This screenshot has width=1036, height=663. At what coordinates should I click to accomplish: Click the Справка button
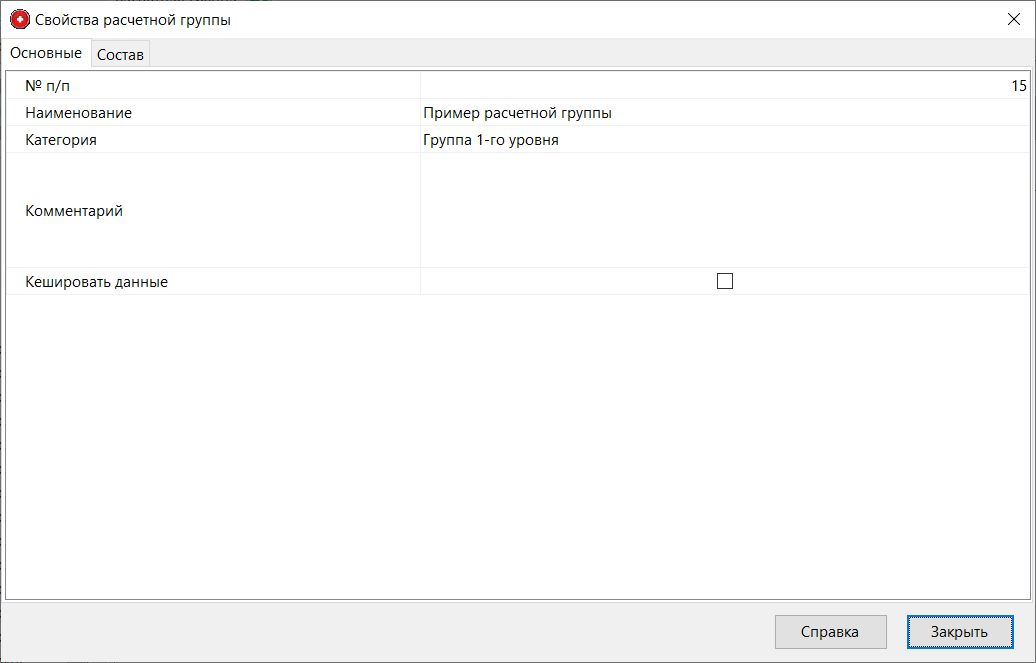tap(830, 632)
